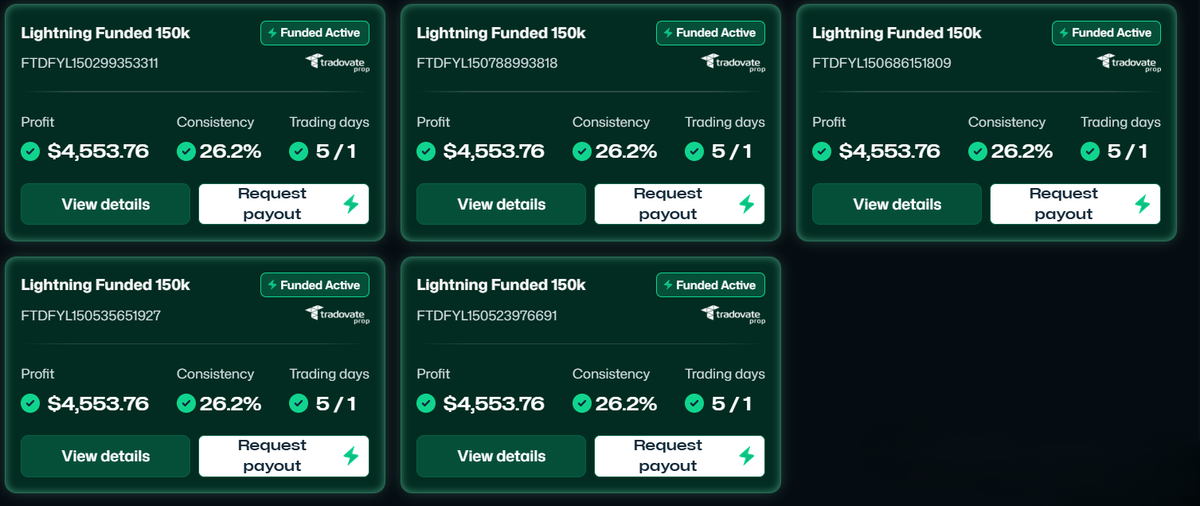Viewport: 1200px width, 506px height.
Task: Click profit checkmark icon on account FTDFYL150523976691
Action: pyautogui.click(x=427, y=404)
